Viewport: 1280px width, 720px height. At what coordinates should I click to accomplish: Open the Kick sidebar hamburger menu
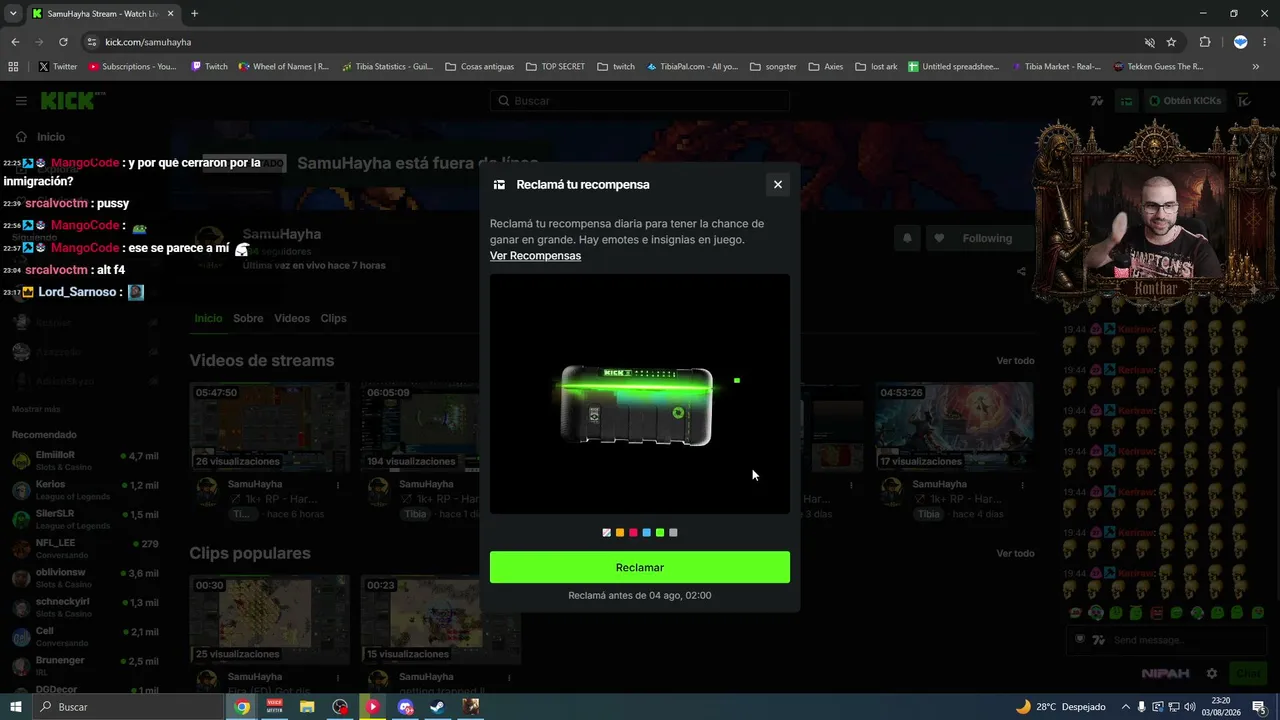click(21, 101)
